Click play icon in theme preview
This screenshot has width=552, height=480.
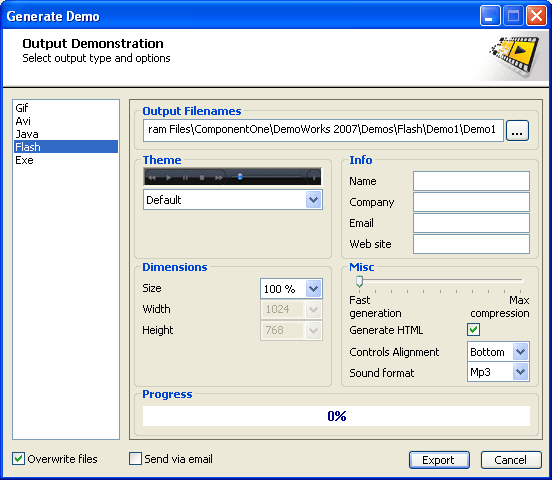[169, 177]
